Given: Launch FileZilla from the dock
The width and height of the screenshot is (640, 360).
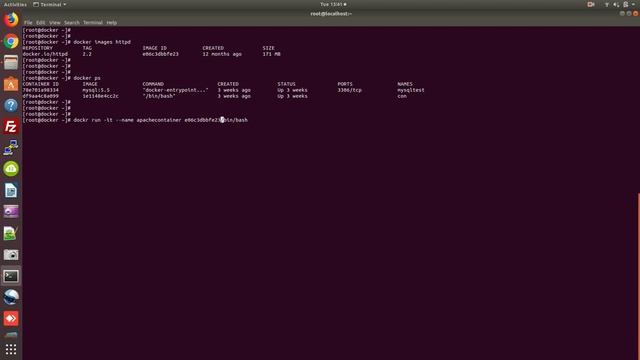Looking at the screenshot, I should [x=11, y=127].
